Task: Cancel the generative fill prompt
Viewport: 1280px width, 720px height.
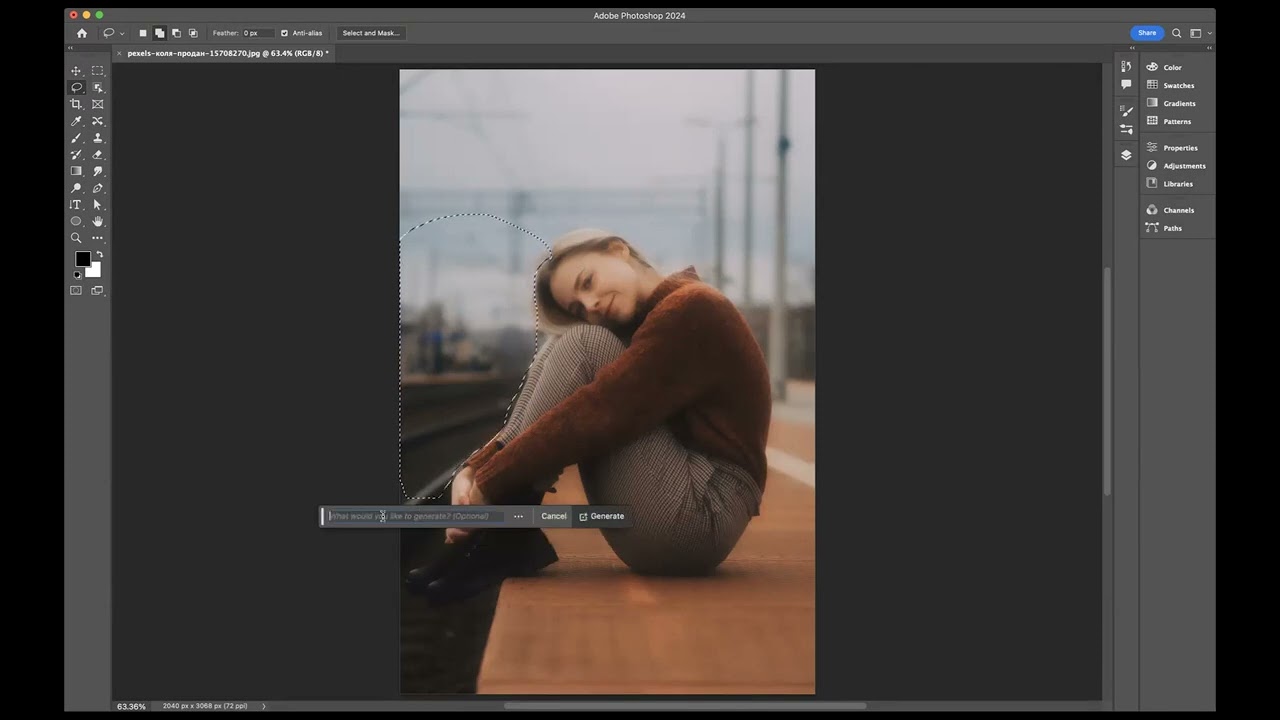Action: 554,516
